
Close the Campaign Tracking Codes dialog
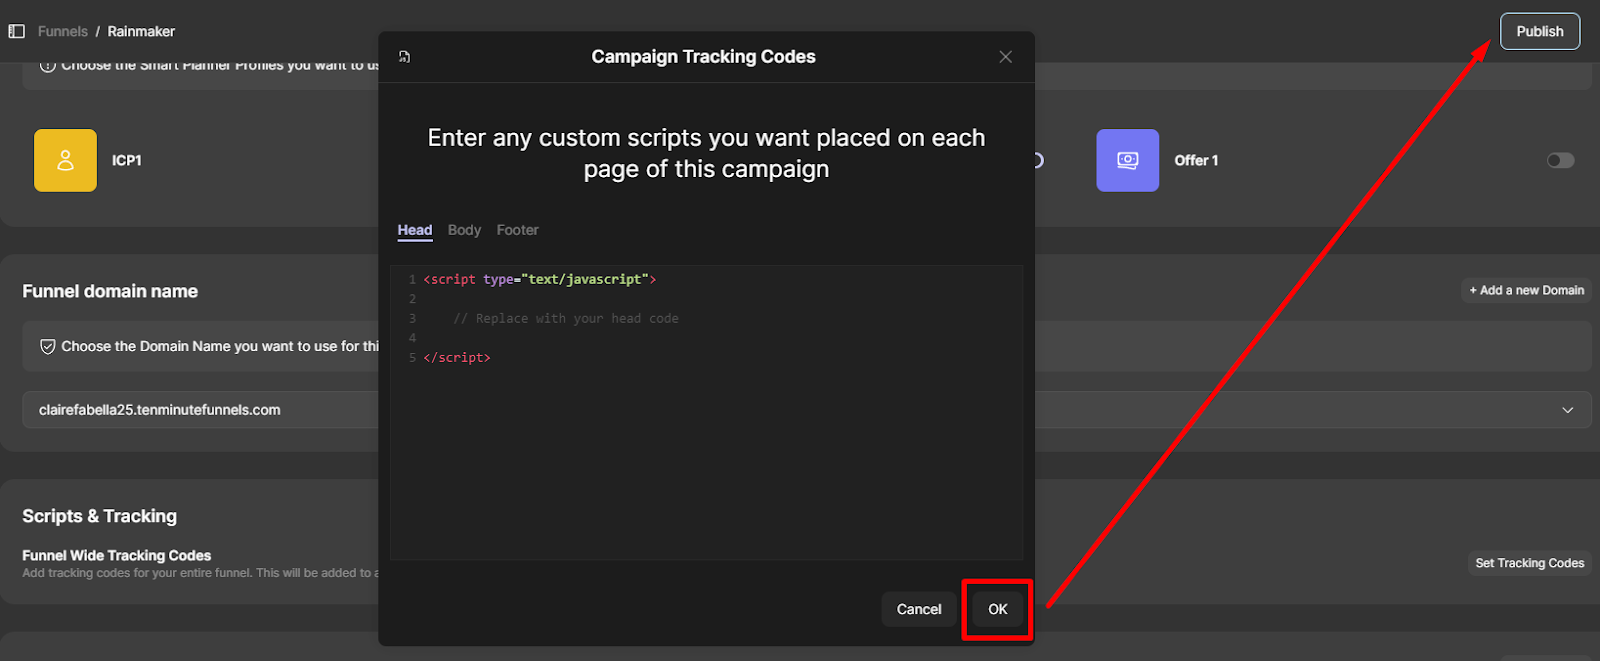(1006, 57)
